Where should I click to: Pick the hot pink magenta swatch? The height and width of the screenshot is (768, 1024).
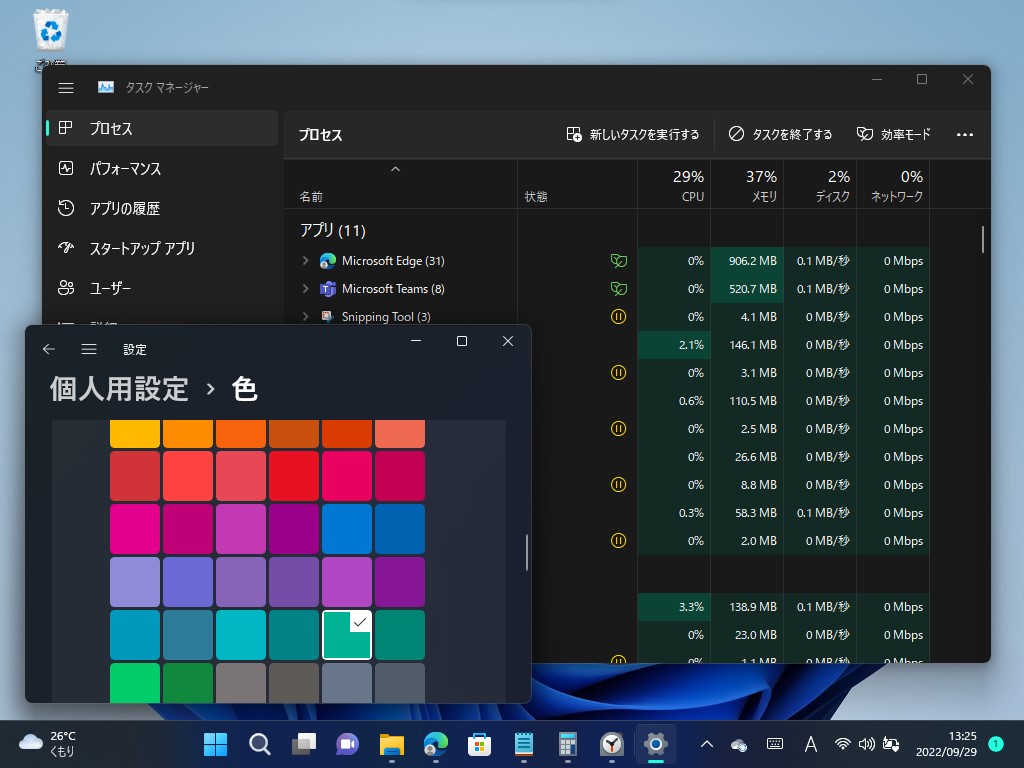tap(135, 529)
